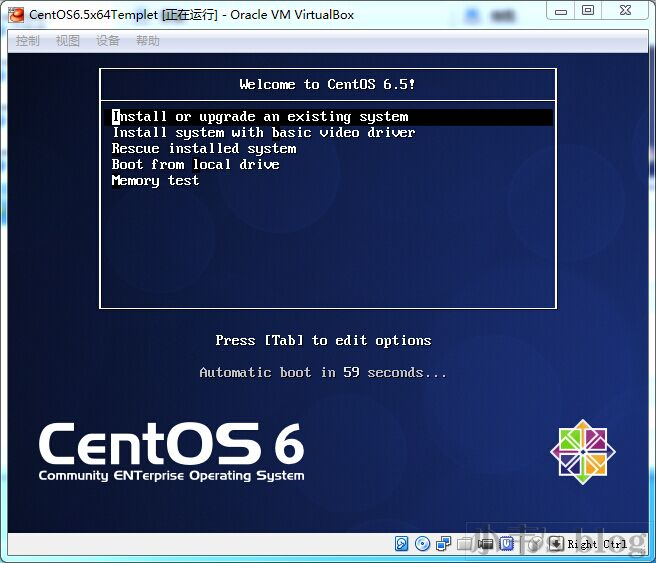Close the VirtualBox VM window
This screenshot has height=563, width=656.
coord(625,10)
